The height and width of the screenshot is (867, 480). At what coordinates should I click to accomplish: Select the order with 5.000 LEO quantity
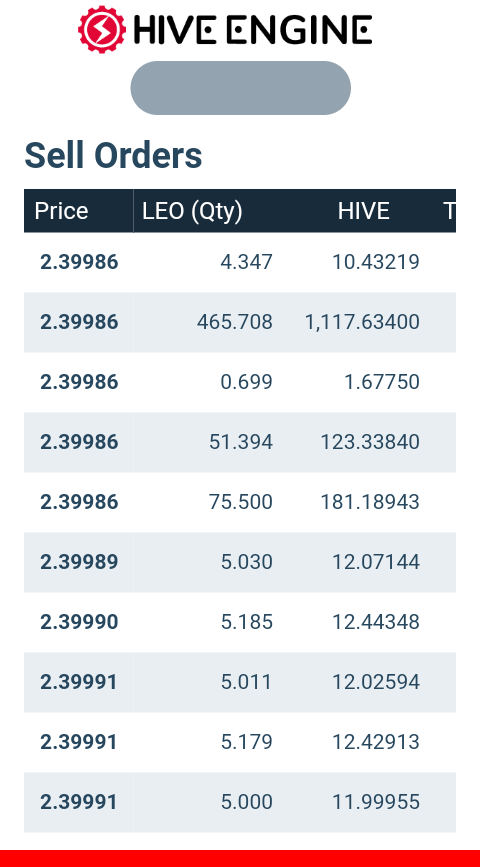click(x=240, y=802)
